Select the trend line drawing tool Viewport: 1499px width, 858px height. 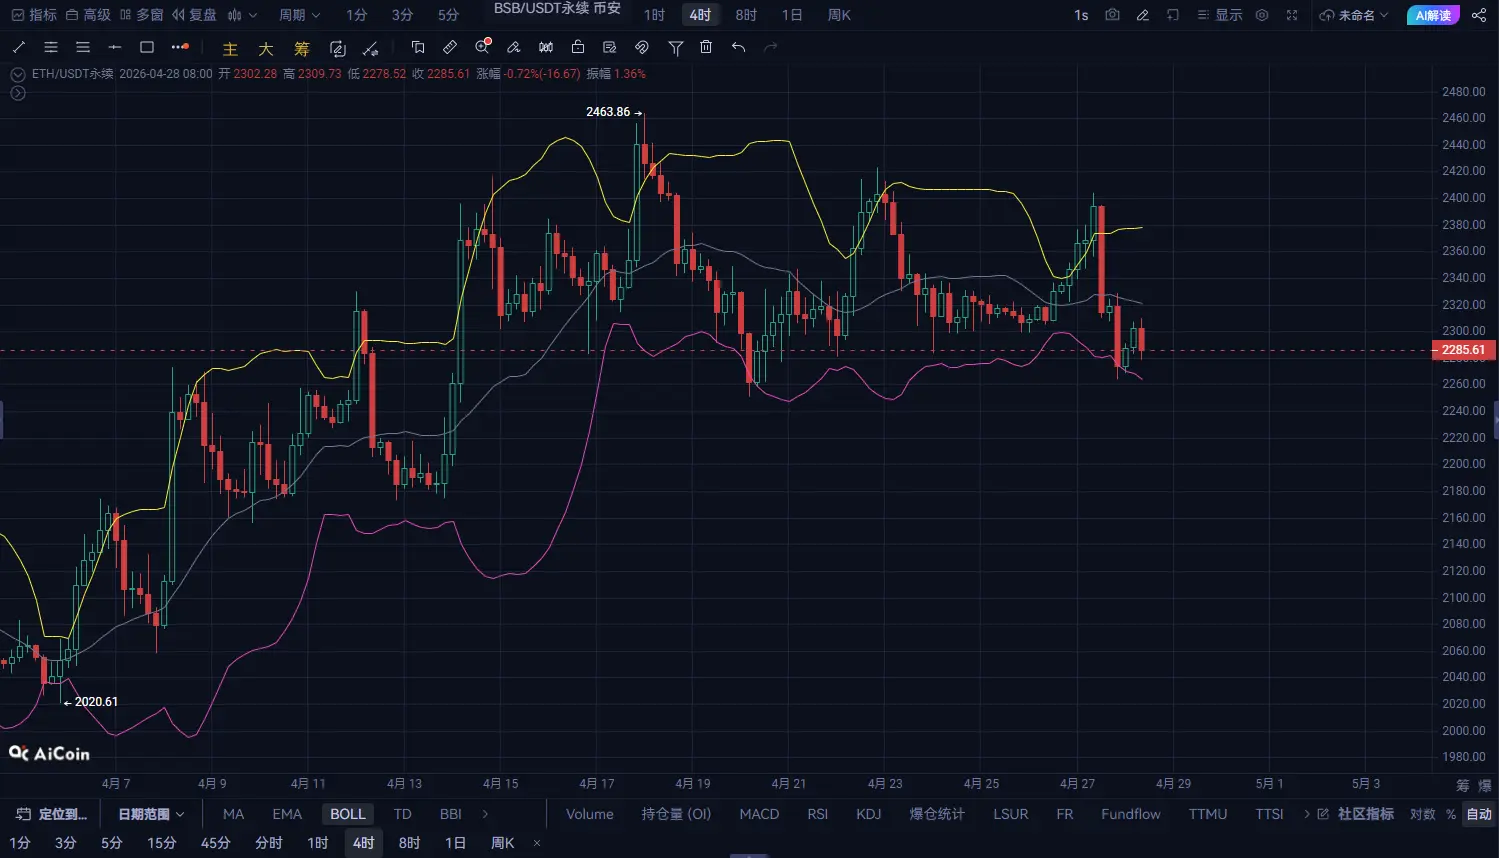(19, 47)
